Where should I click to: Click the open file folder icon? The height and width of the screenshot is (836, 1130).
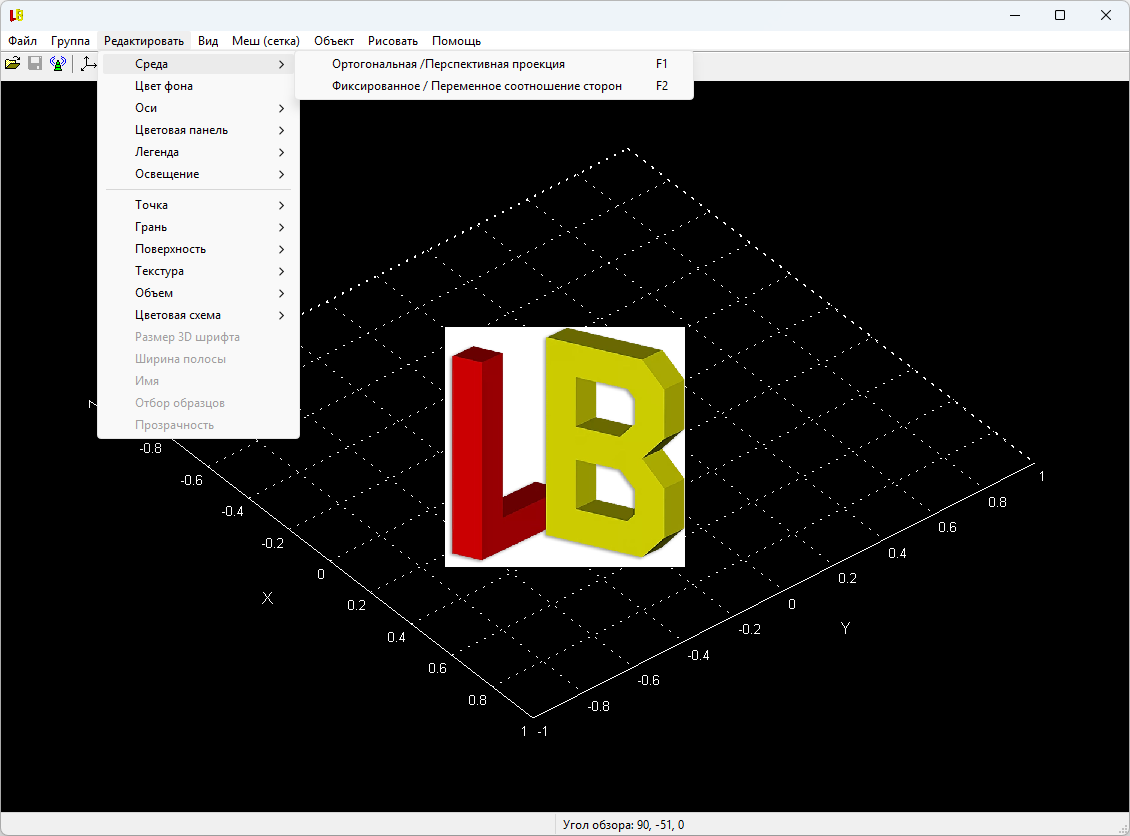pos(13,64)
